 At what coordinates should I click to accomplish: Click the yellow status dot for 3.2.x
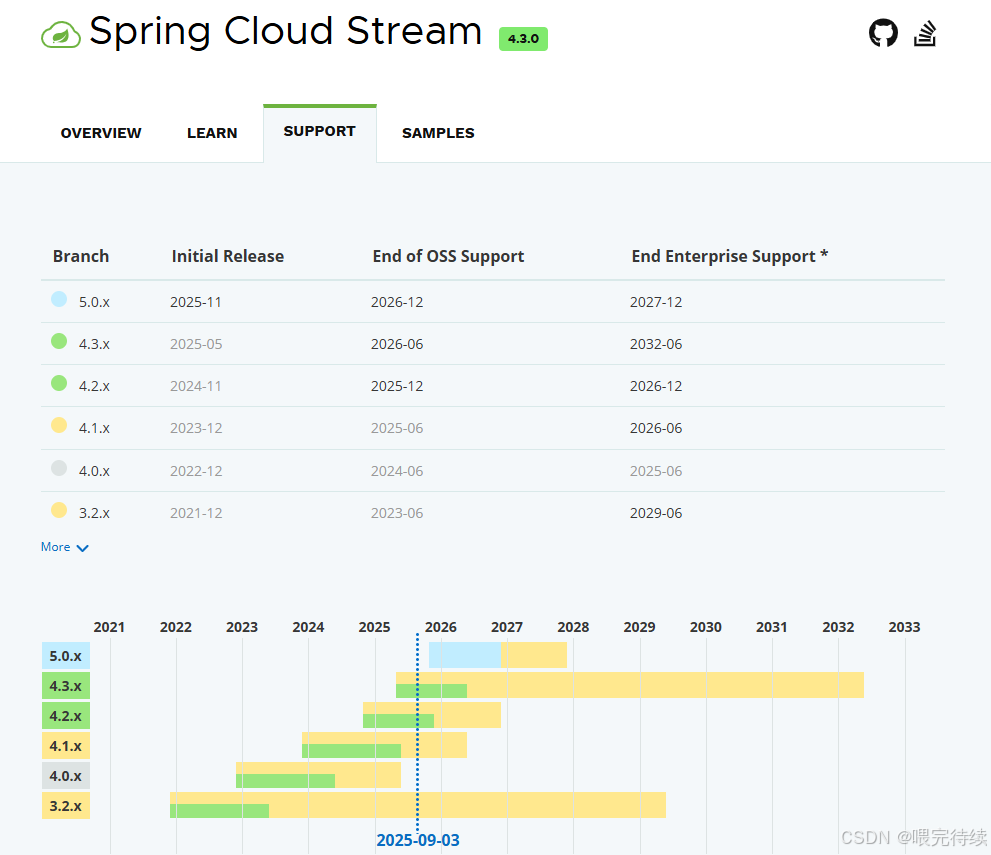(x=59, y=510)
